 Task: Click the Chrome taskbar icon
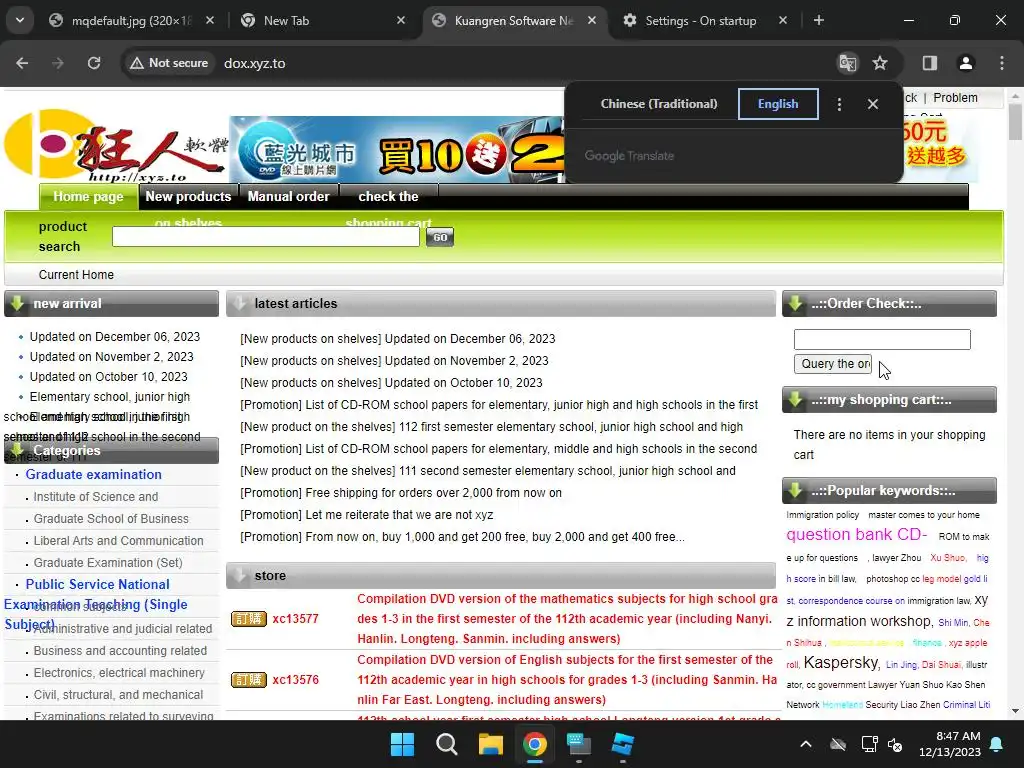534,744
